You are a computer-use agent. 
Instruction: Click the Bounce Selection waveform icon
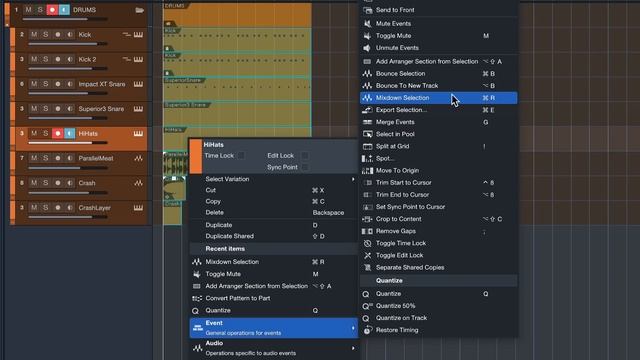[x=367, y=73]
